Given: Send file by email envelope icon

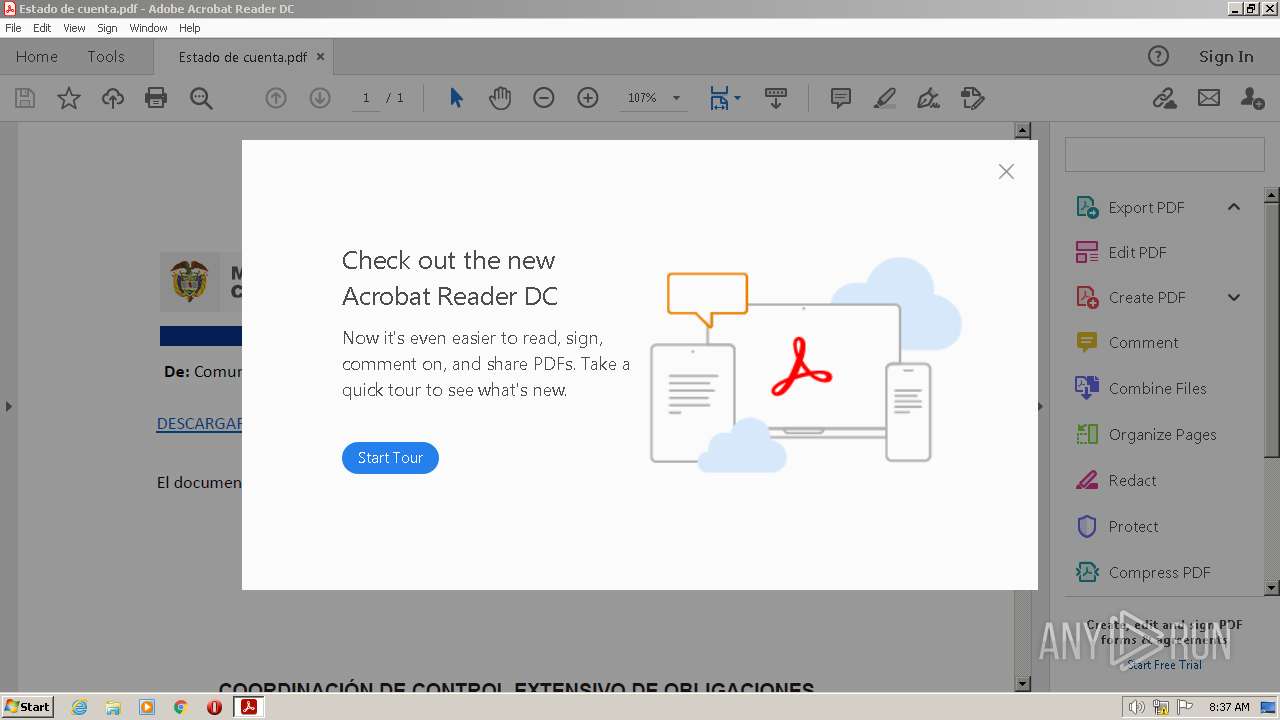Looking at the screenshot, I should [x=1209, y=98].
